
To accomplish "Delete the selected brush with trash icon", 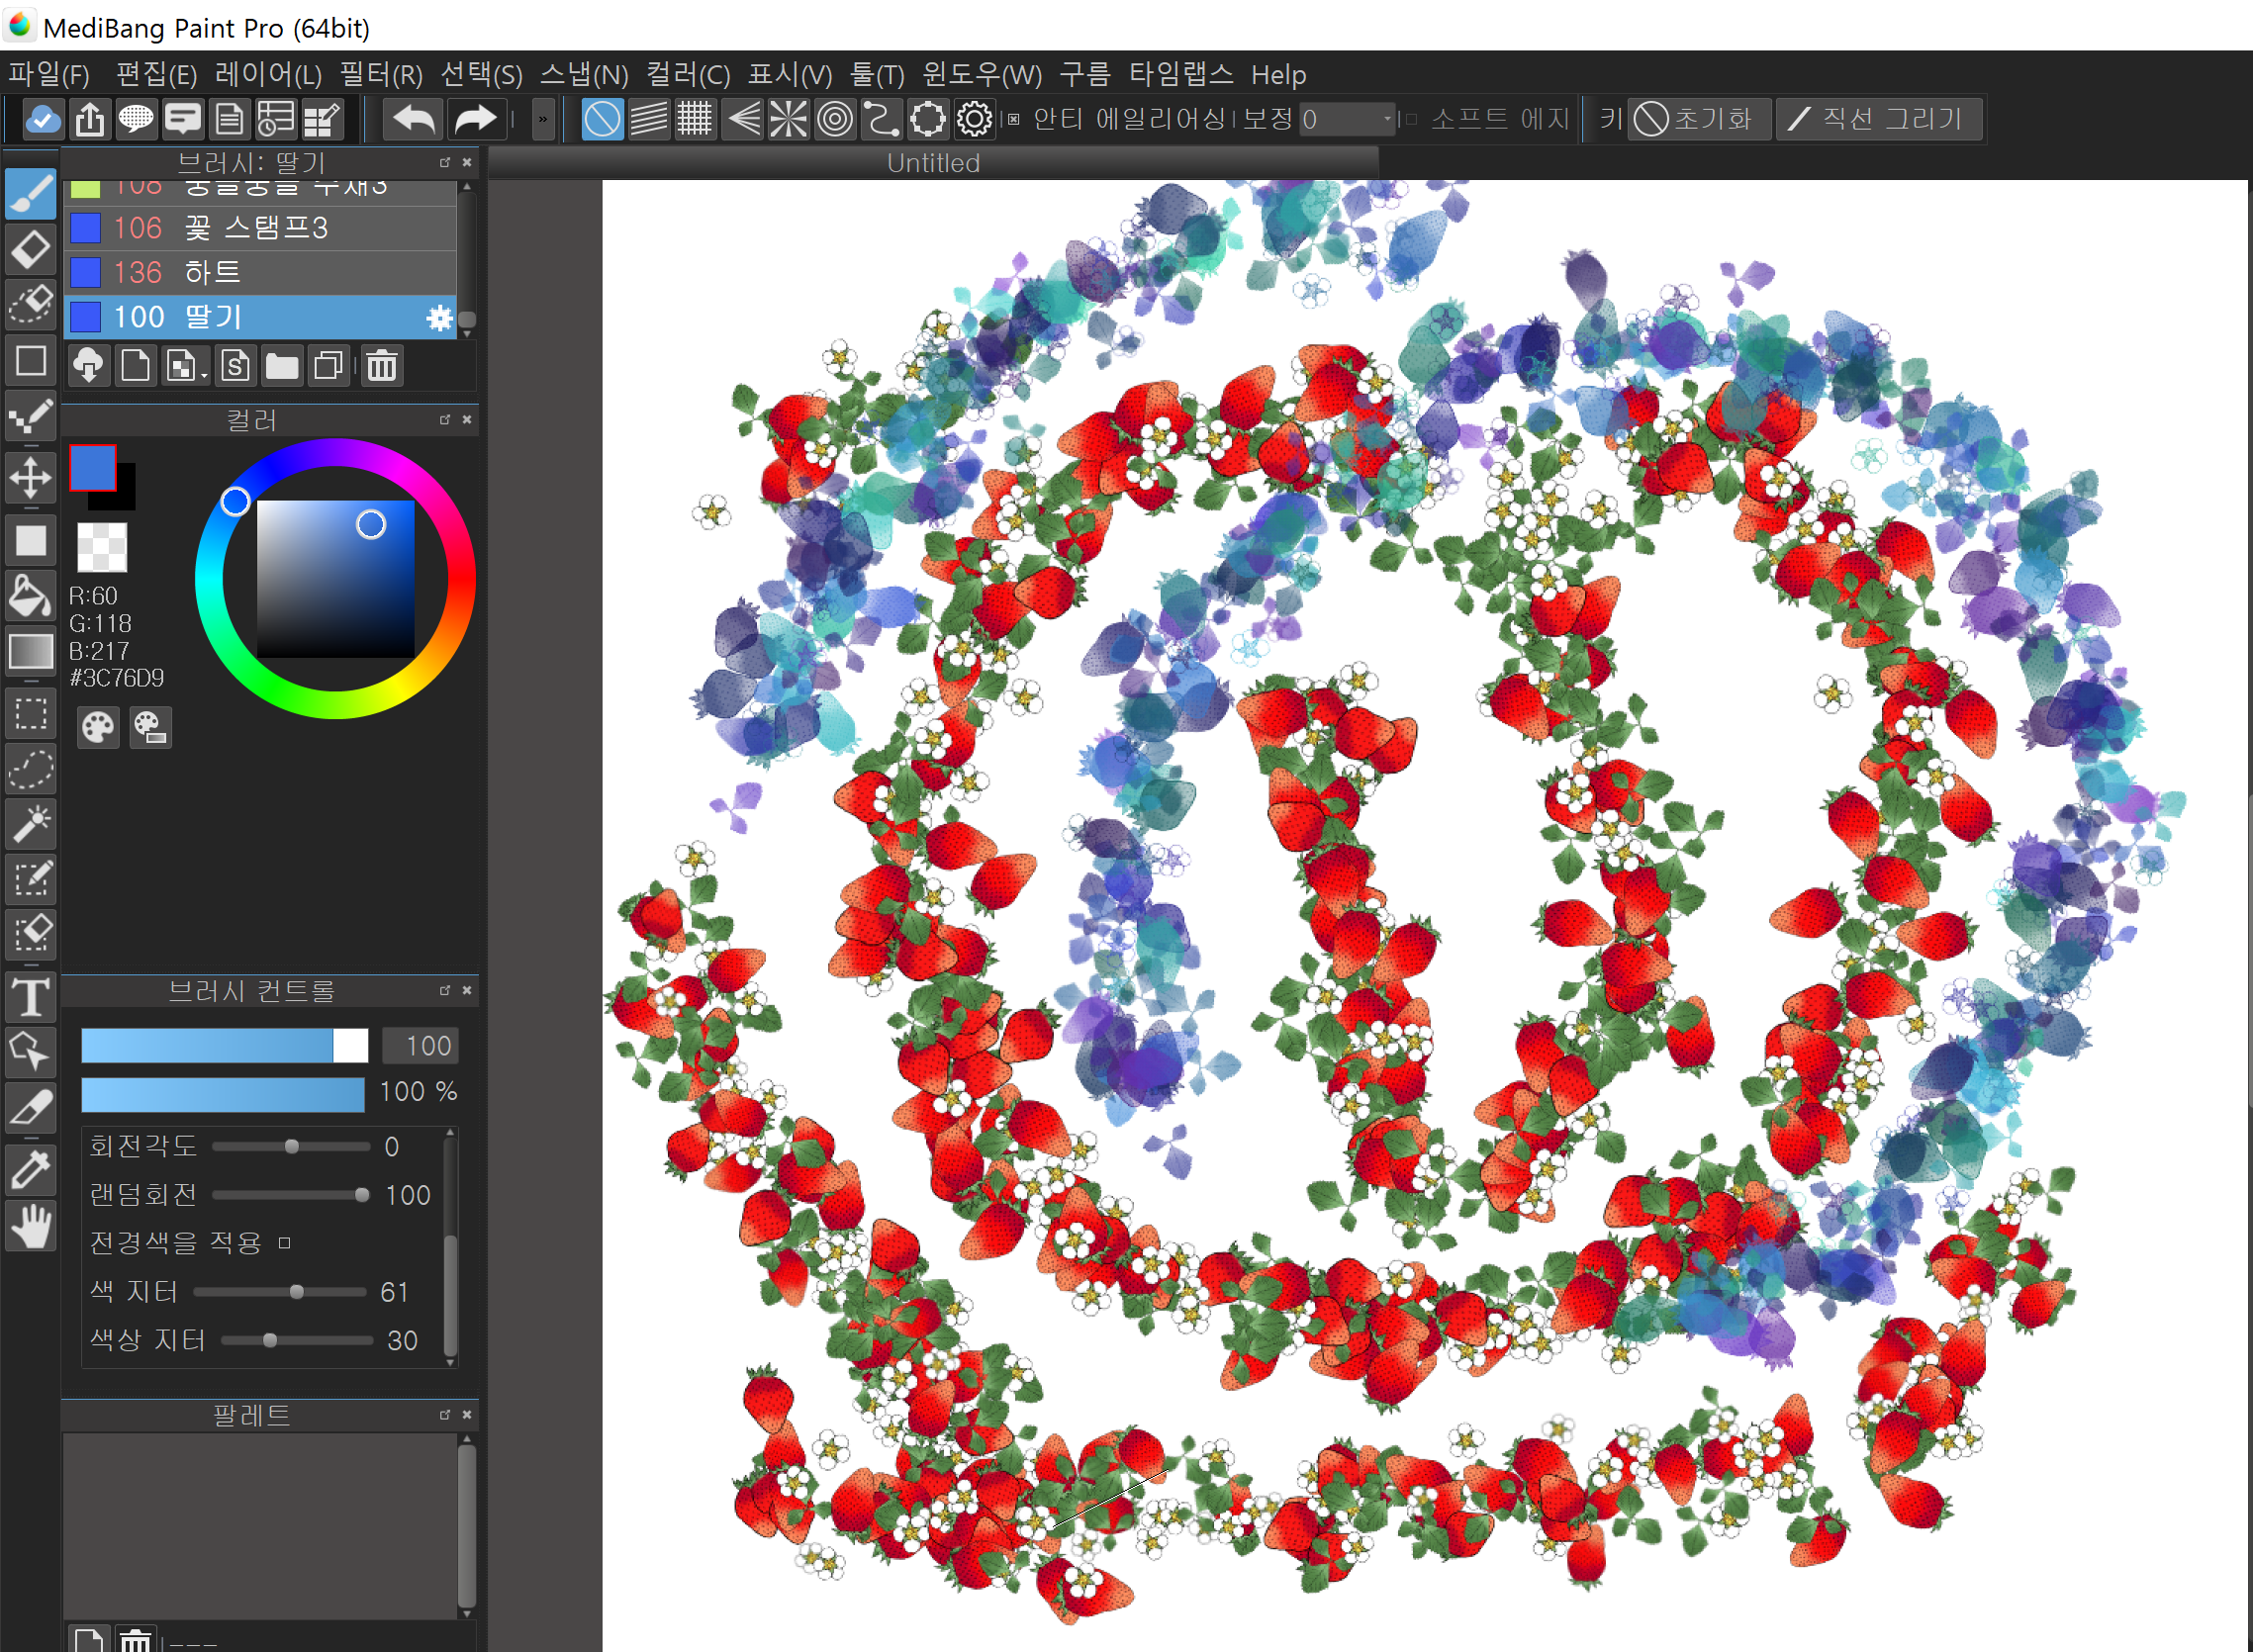I will pyautogui.click(x=381, y=366).
